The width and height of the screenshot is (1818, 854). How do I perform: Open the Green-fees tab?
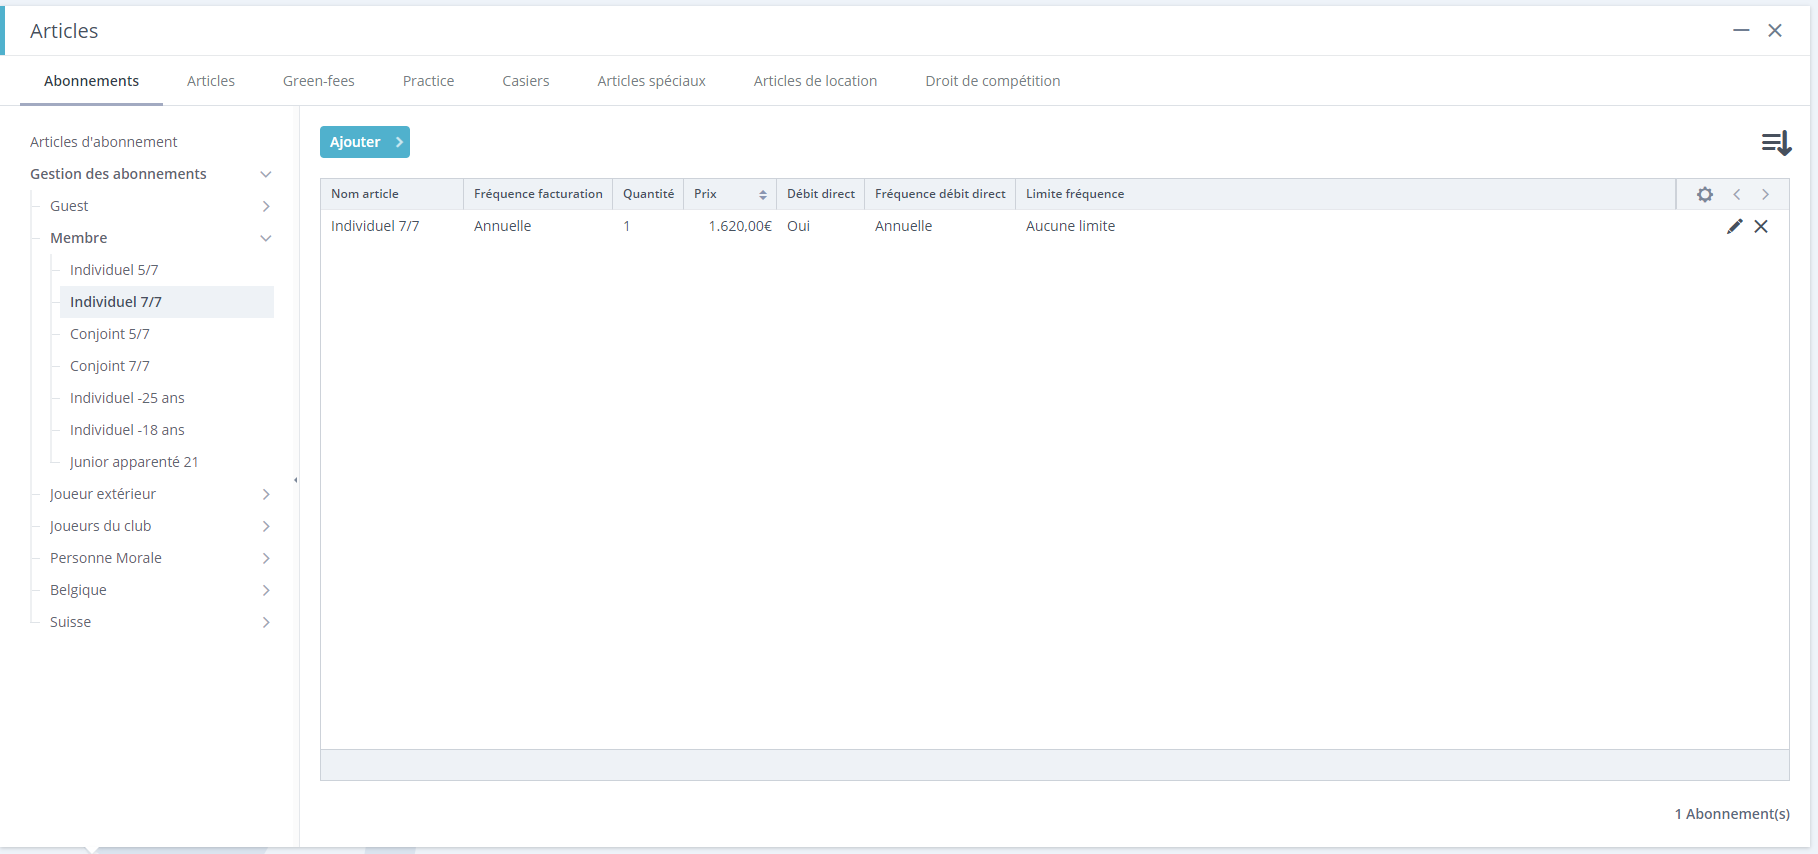tap(319, 81)
